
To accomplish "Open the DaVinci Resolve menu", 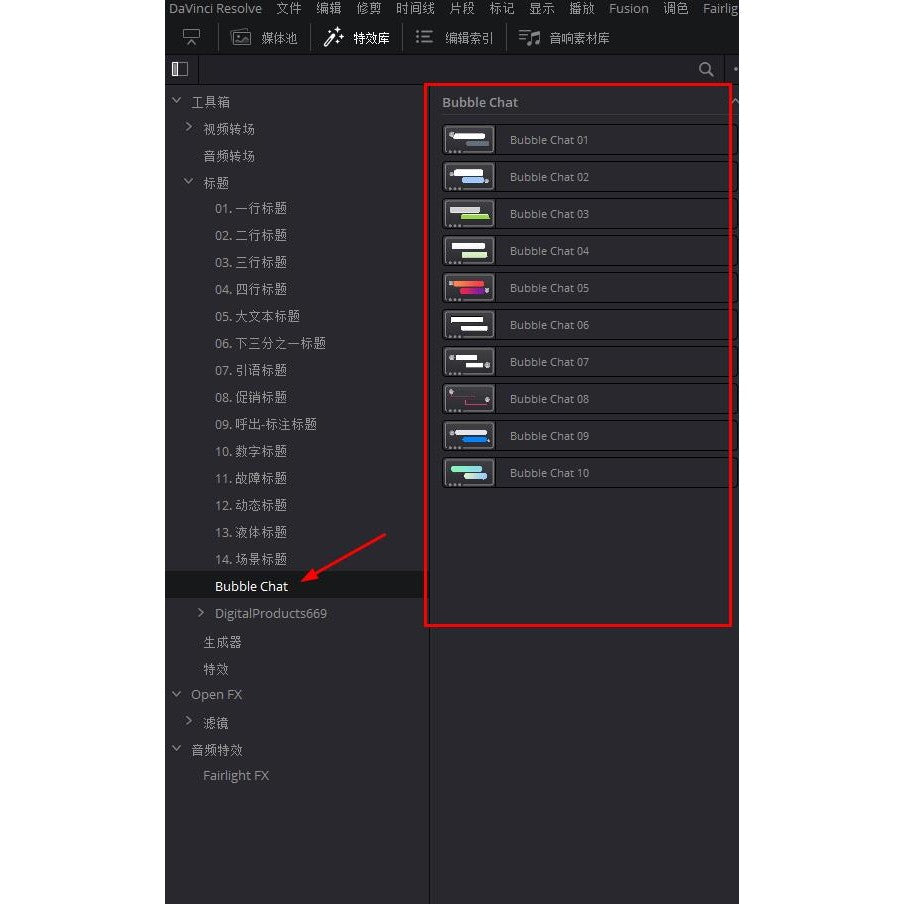I will coord(215,9).
